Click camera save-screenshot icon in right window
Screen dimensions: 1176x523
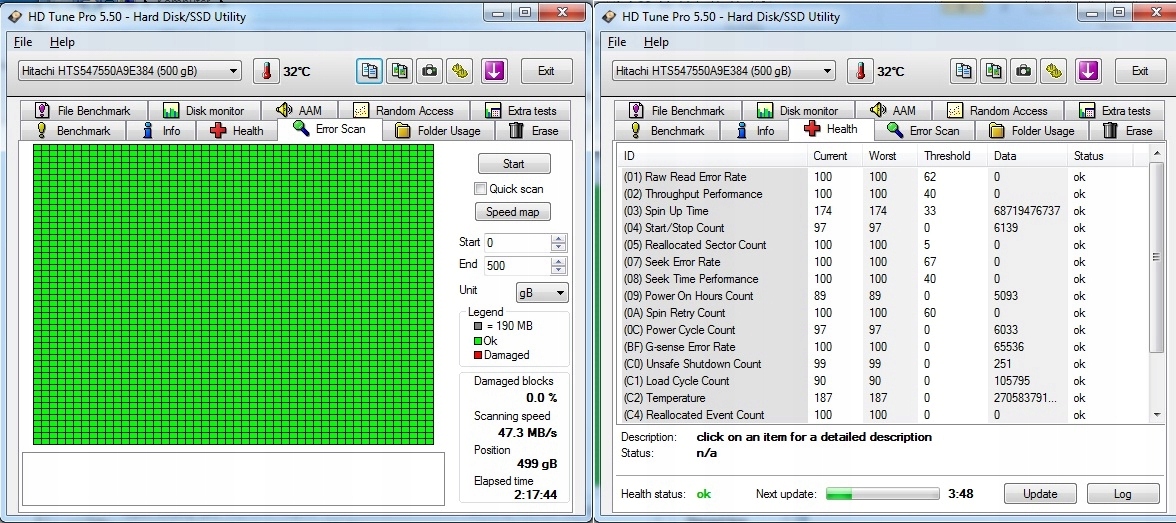(x=1024, y=71)
